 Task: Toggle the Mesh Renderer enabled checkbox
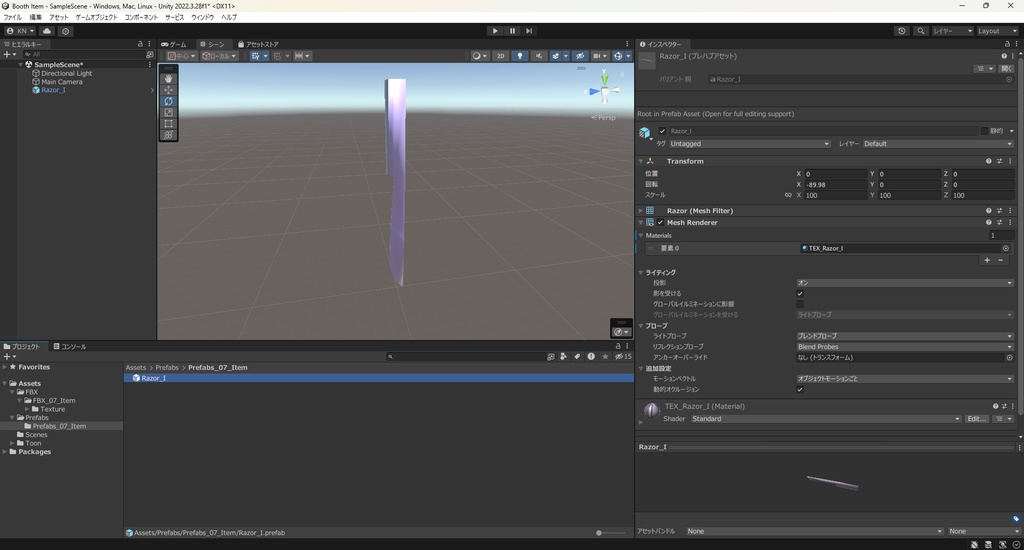point(660,223)
